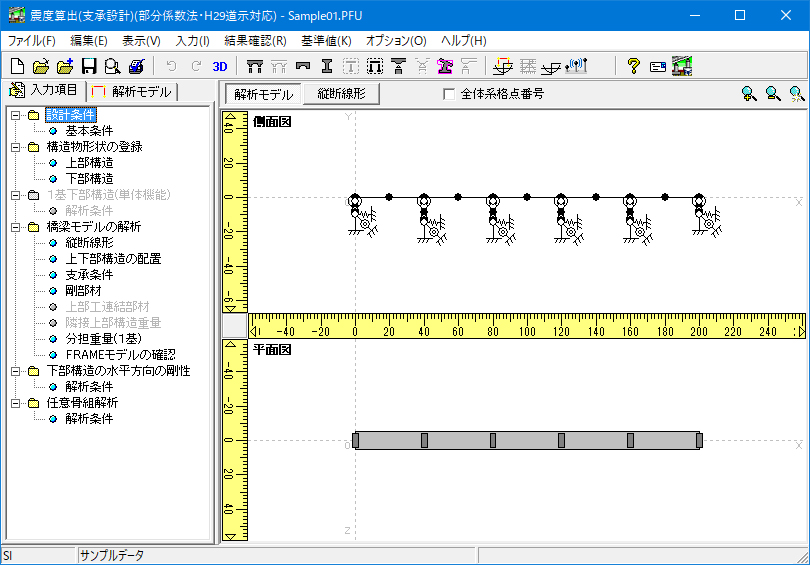This screenshot has width=810, height=565.
Task: Select 解析条件 under 下部構造の水平方向の剛性
Action: click(x=89, y=387)
